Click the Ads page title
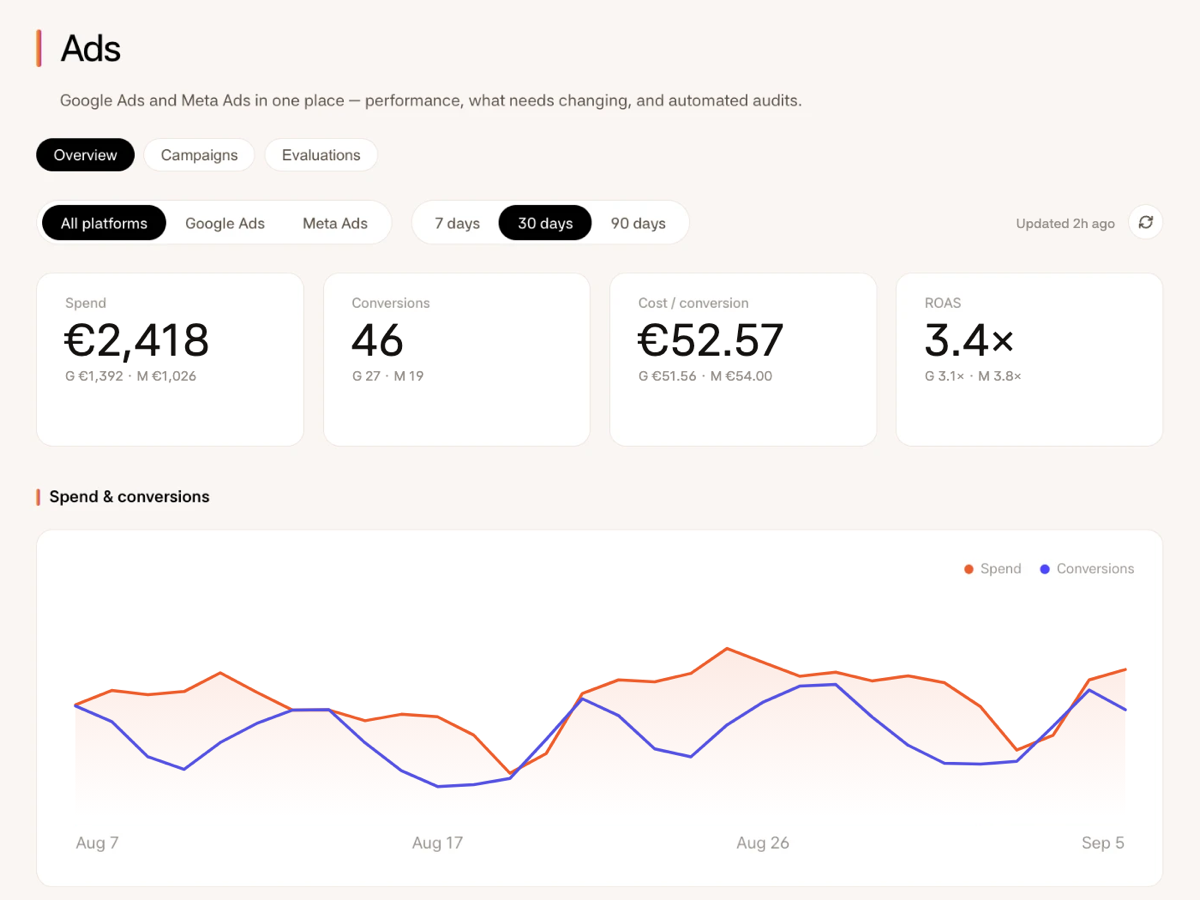 click(x=91, y=48)
